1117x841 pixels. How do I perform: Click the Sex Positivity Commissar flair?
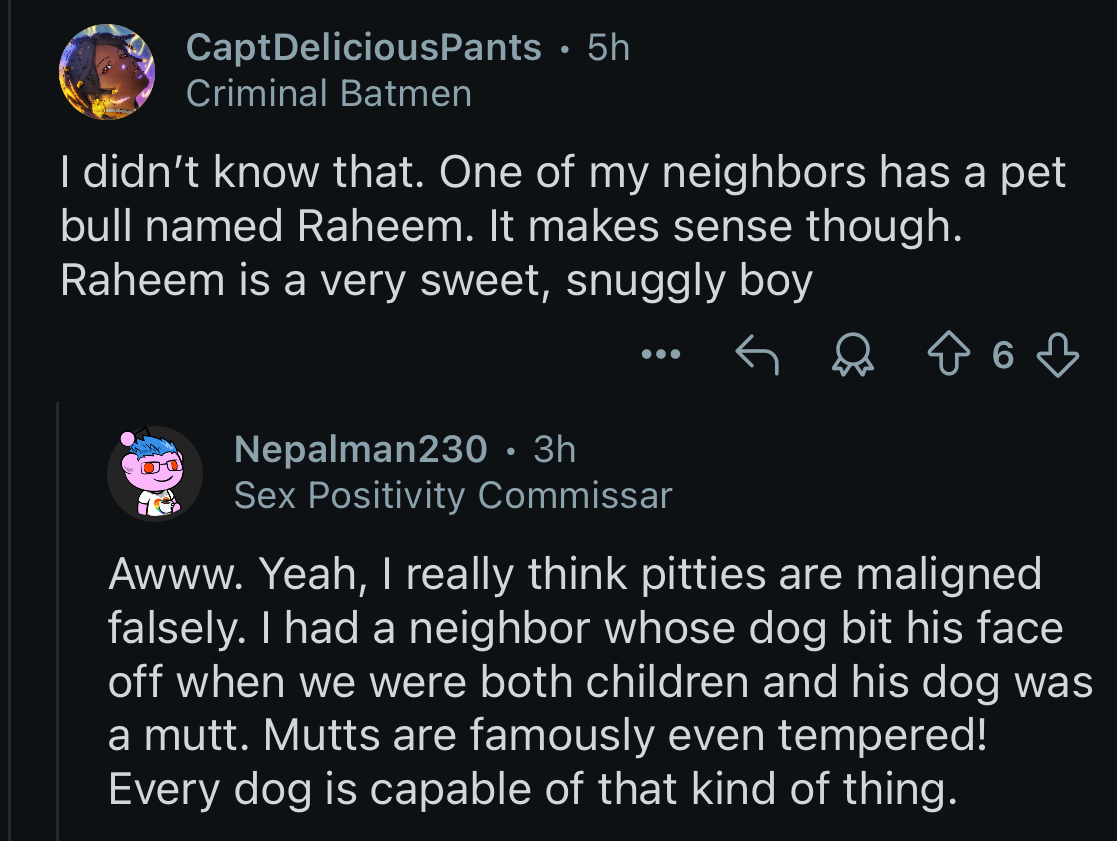[452, 495]
